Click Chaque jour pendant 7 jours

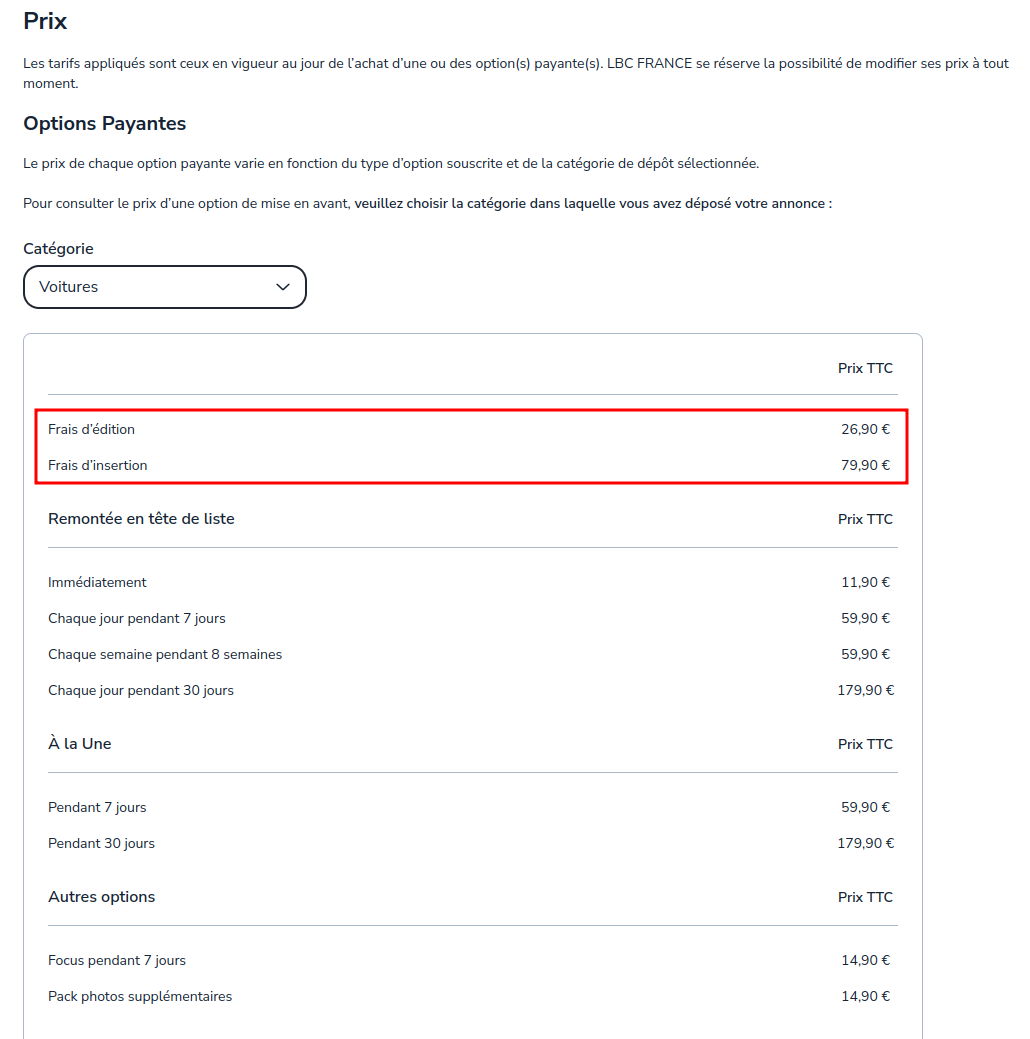pos(137,618)
